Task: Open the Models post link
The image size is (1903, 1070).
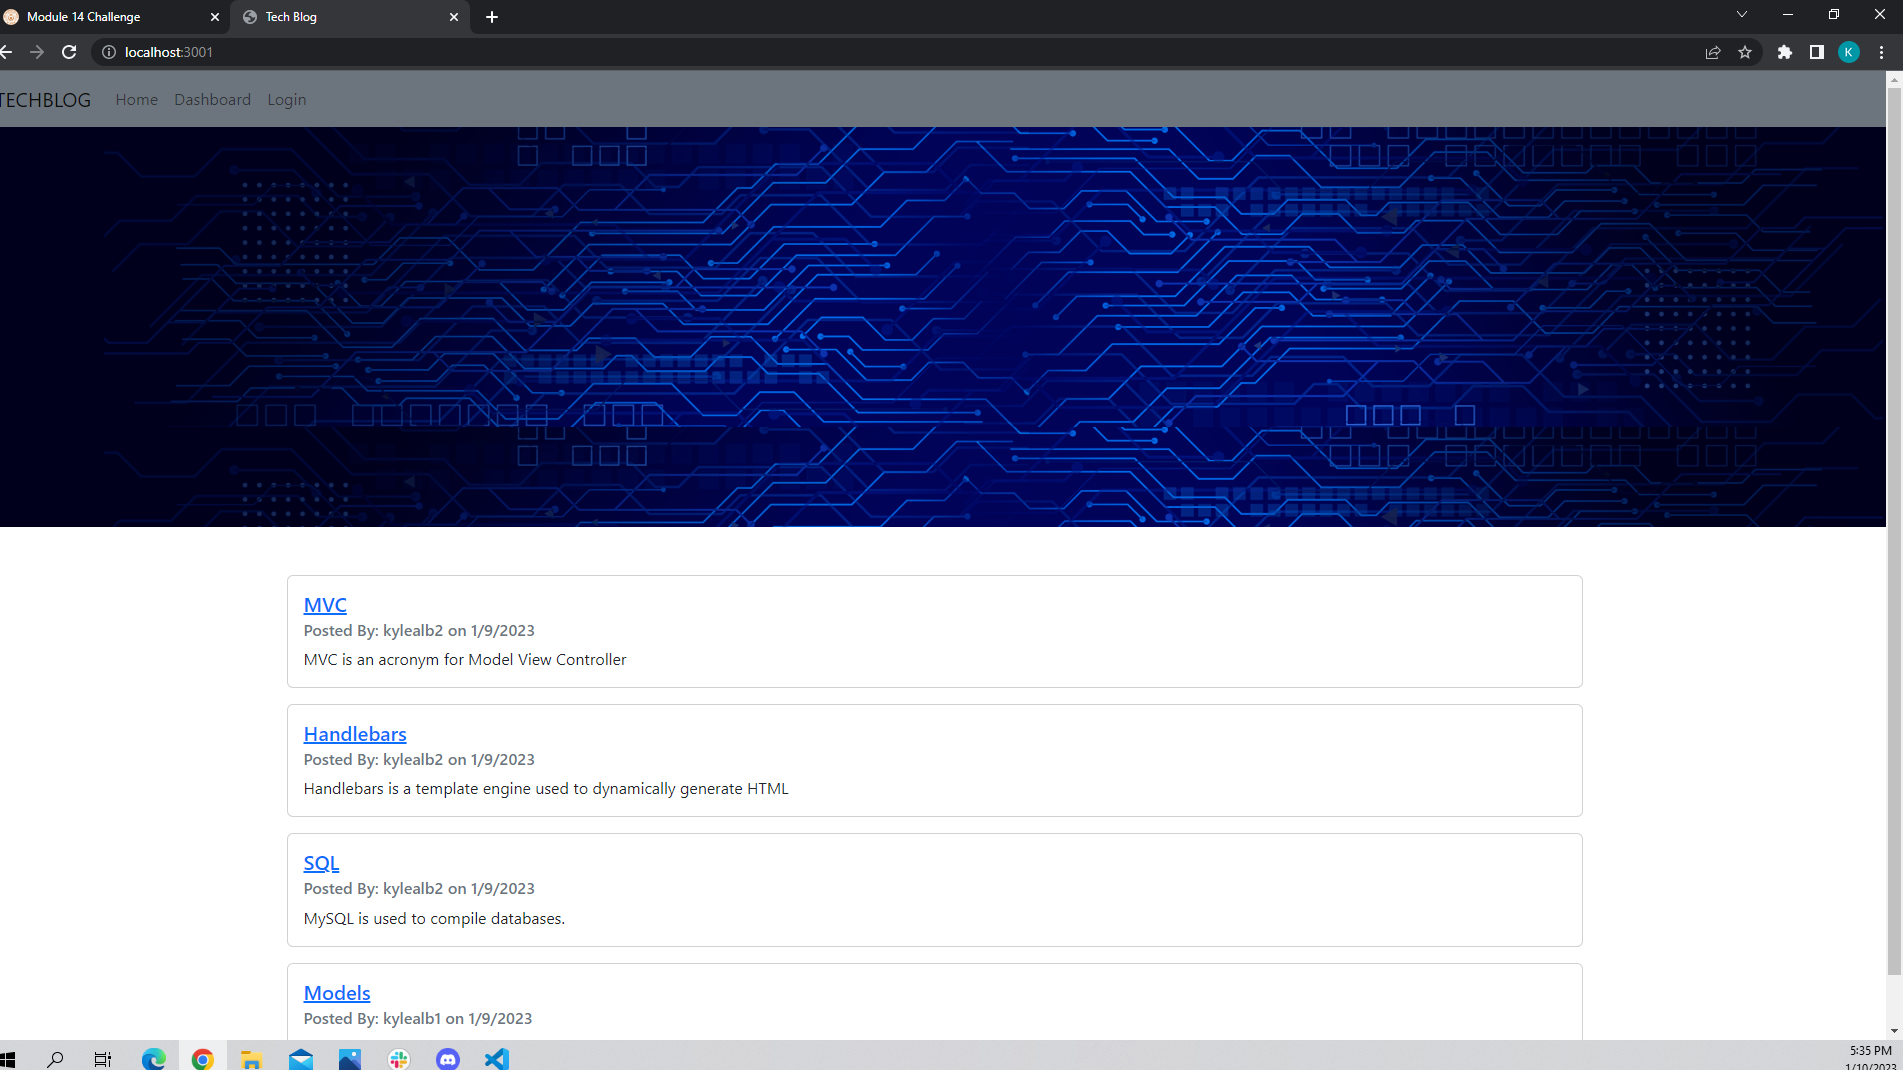Action: coord(337,993)
